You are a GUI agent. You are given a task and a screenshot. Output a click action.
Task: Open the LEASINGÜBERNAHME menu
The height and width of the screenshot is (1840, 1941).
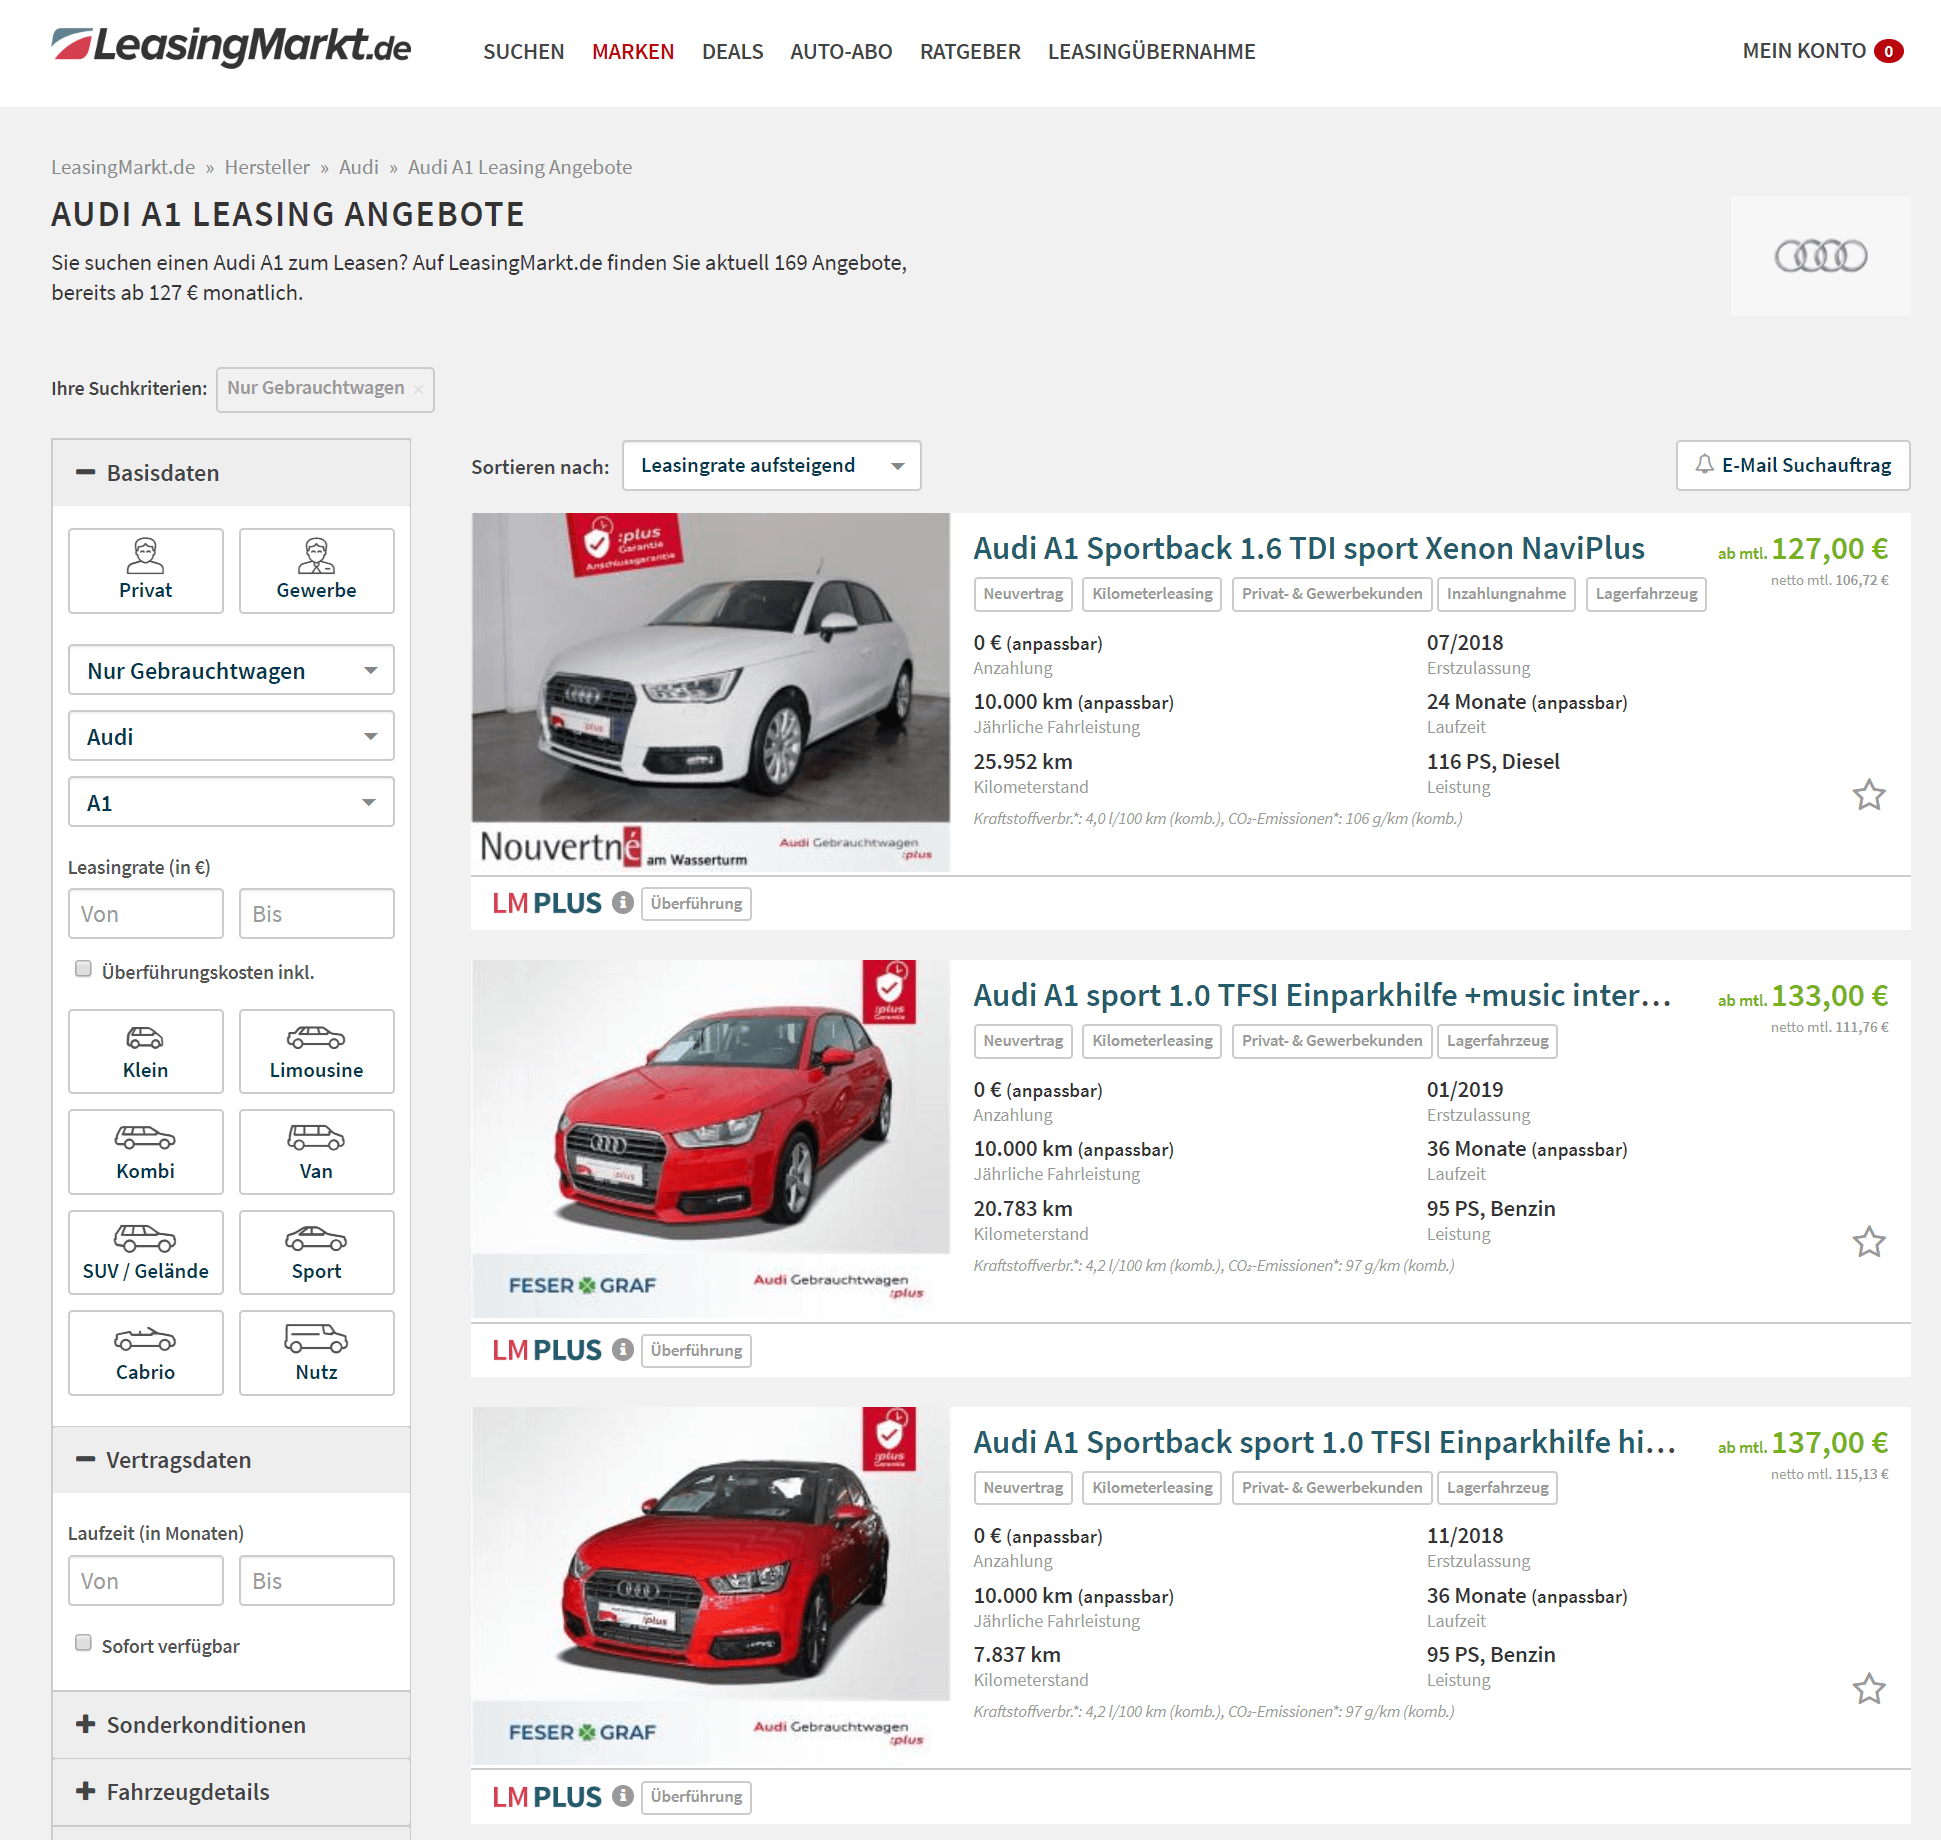1151,51
